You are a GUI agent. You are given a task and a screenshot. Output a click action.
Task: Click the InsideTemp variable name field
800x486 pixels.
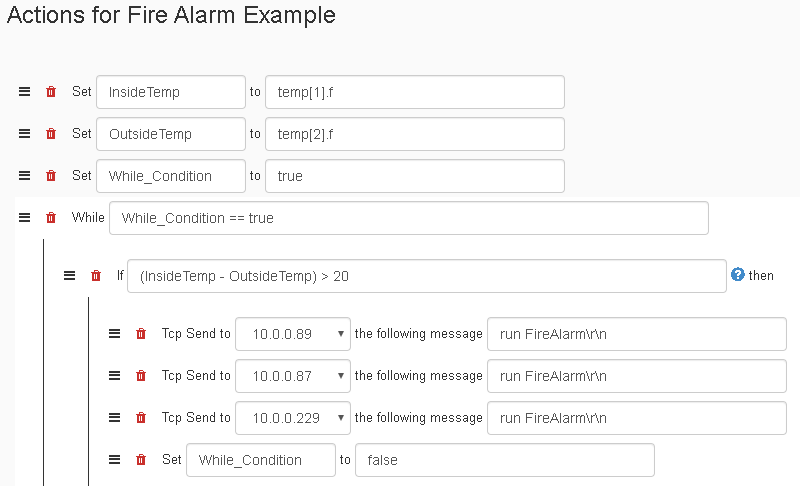coord(171,92)
